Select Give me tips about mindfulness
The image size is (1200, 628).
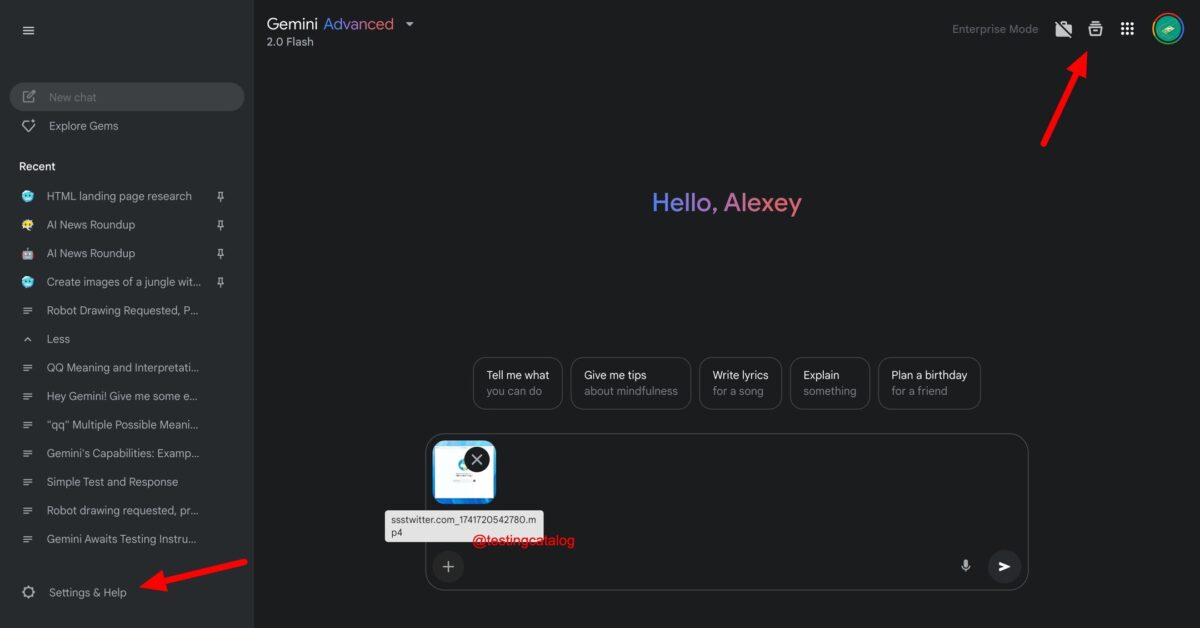(x=631, y=383)
